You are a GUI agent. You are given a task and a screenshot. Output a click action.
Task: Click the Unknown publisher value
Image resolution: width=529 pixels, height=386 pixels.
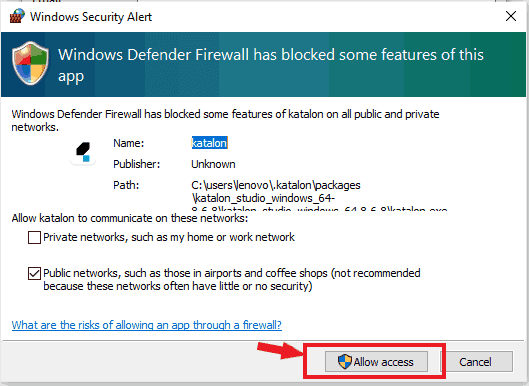point(213,164)
